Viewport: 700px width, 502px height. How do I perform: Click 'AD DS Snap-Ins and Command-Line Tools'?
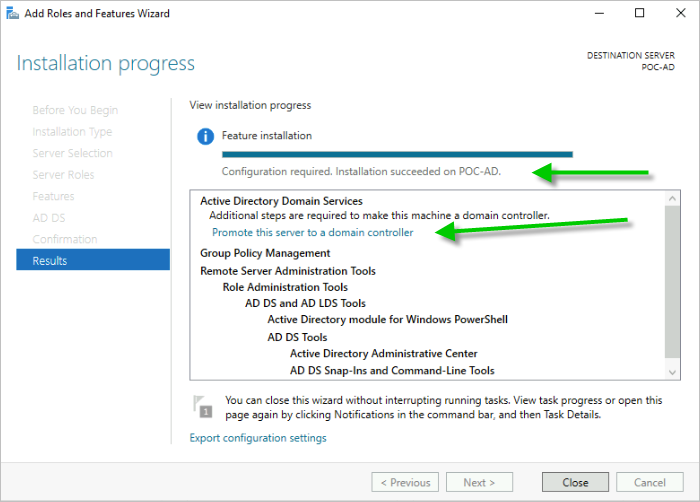coord(392,371)
